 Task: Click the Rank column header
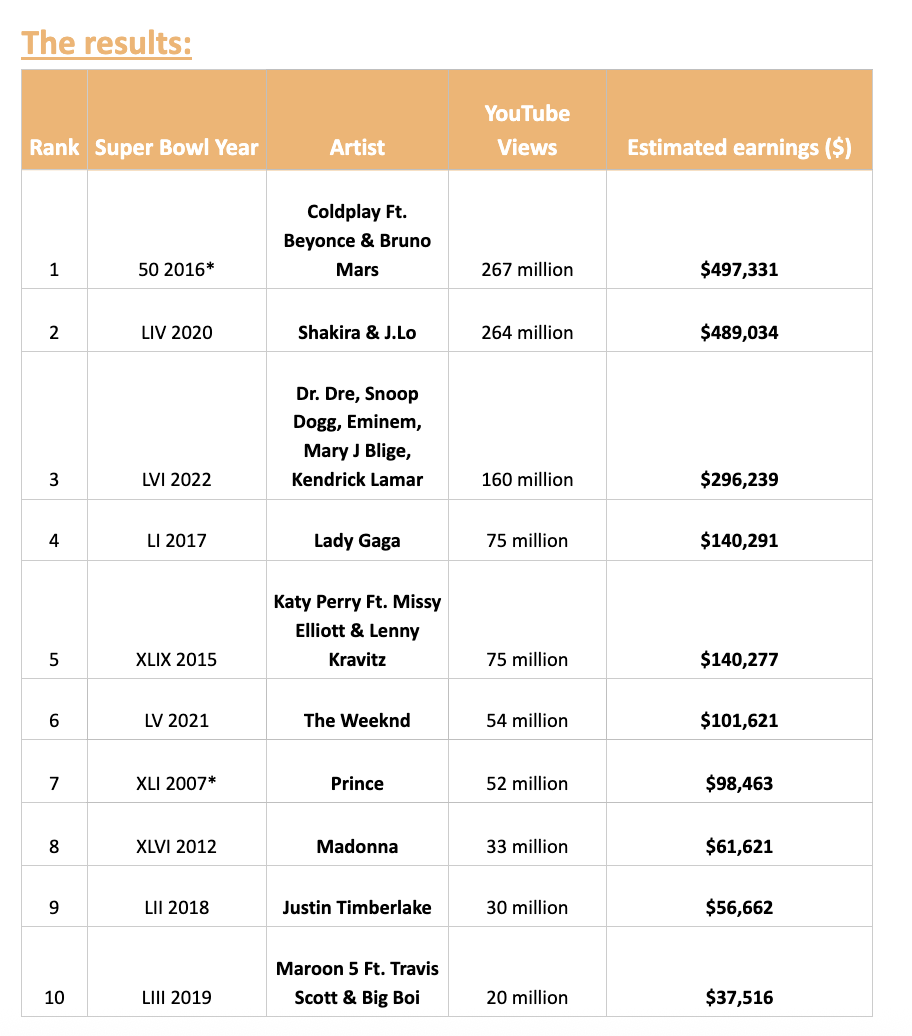54,147
